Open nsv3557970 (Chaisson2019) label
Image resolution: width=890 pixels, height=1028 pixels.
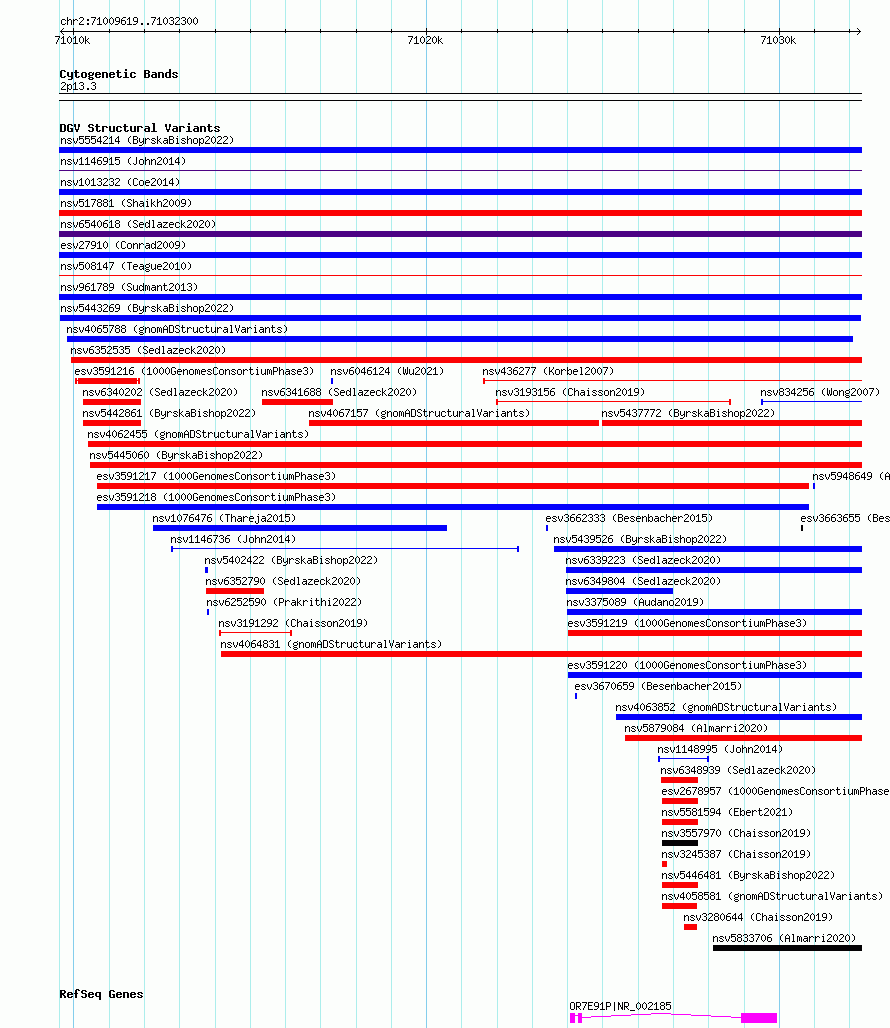[736, 833]
